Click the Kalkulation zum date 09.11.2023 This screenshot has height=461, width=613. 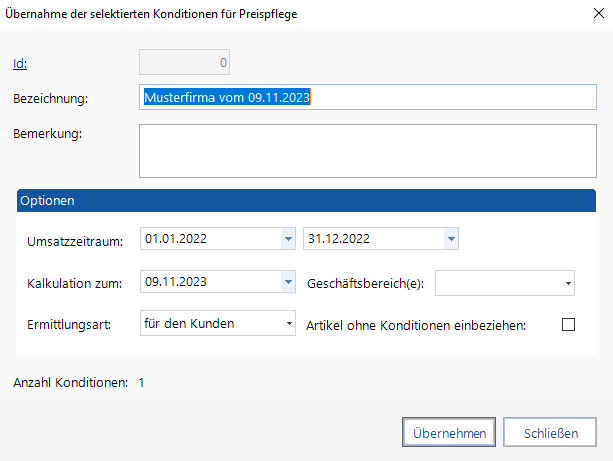[210, 283]
